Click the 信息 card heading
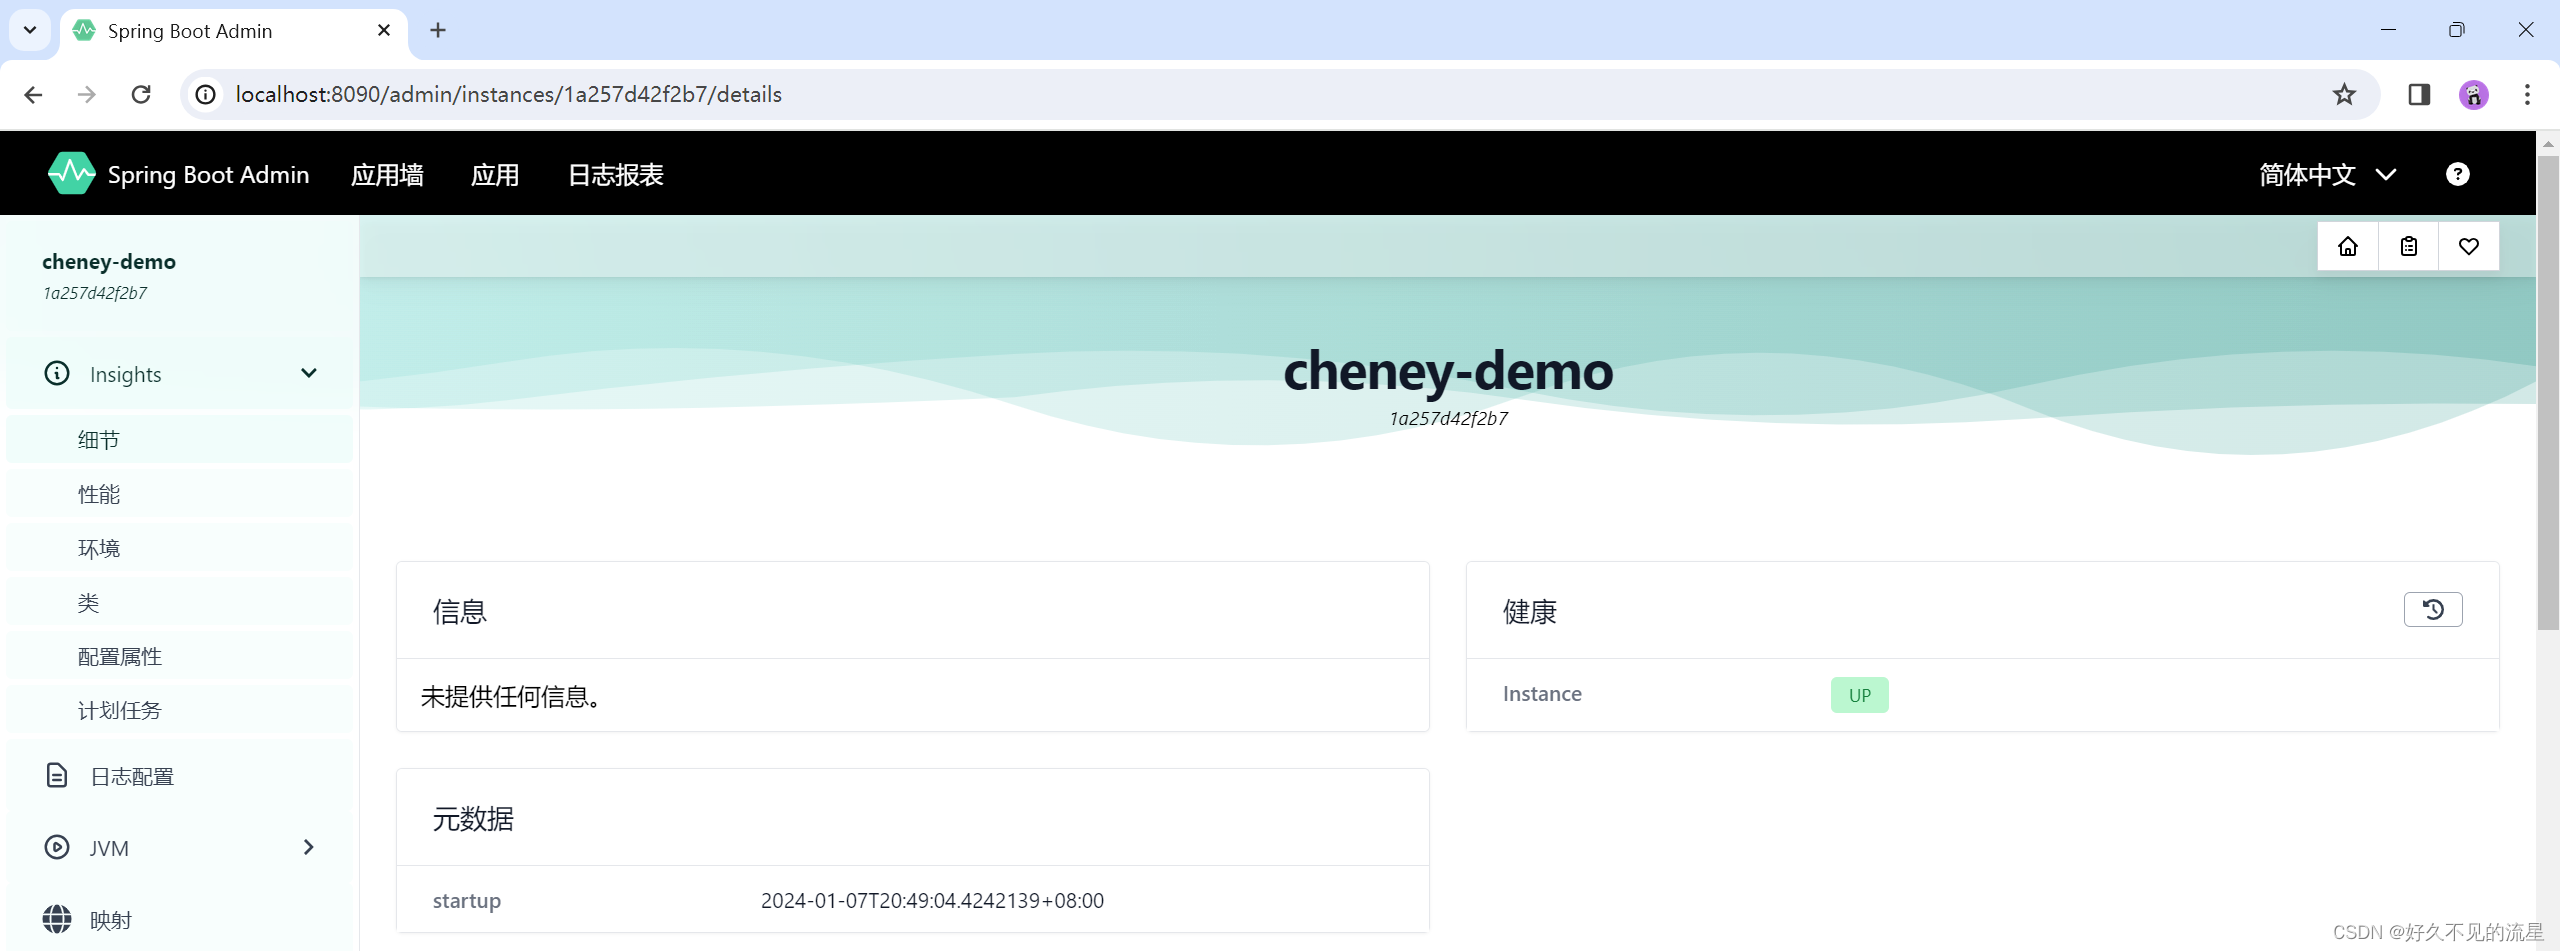This screenshot has height=951, width=2560. (x=459, y=611)
